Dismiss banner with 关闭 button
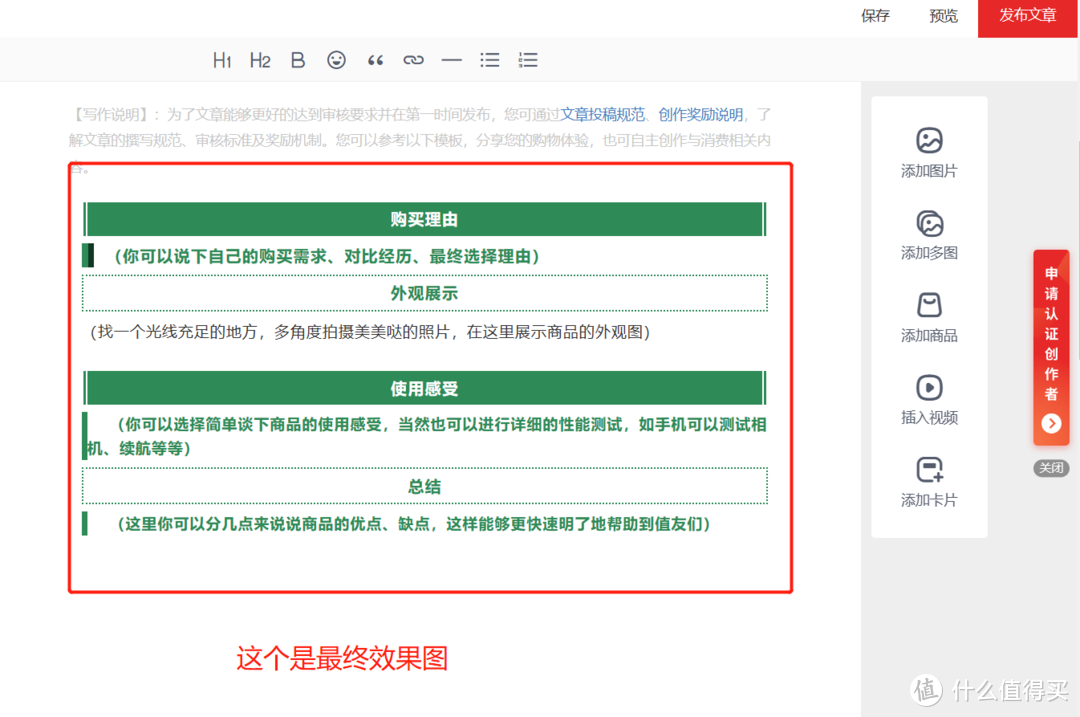Image resolution: width=1080 pixels, height=717 pixels. [x=1051, y=468]
